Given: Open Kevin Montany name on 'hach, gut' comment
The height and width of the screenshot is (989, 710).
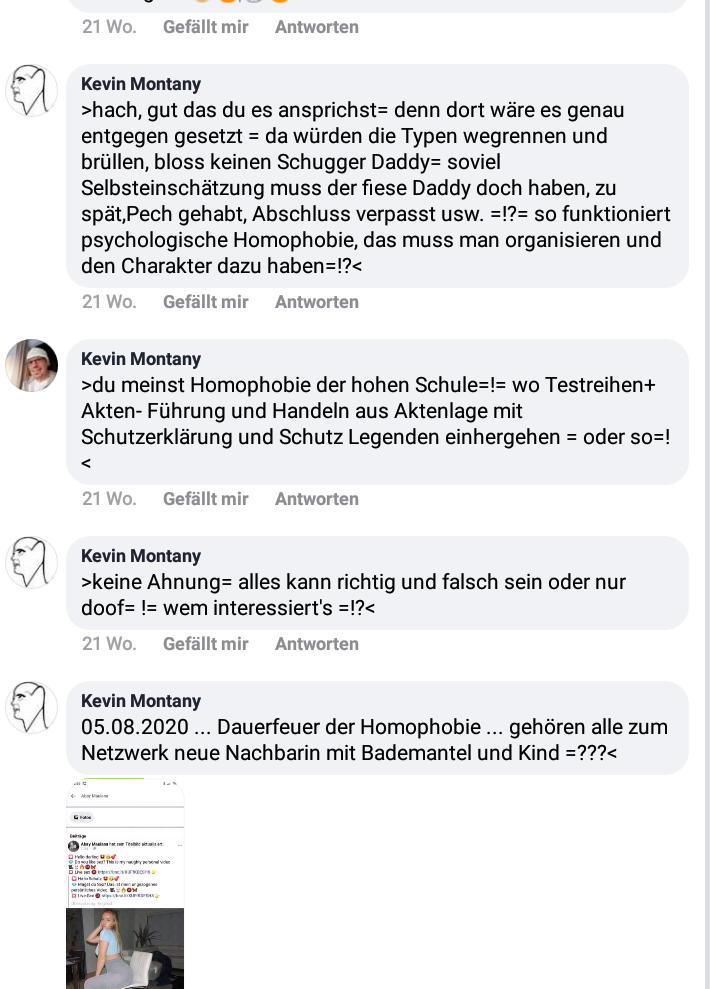Looking at the screenshot, I should [x=141, y=84].
